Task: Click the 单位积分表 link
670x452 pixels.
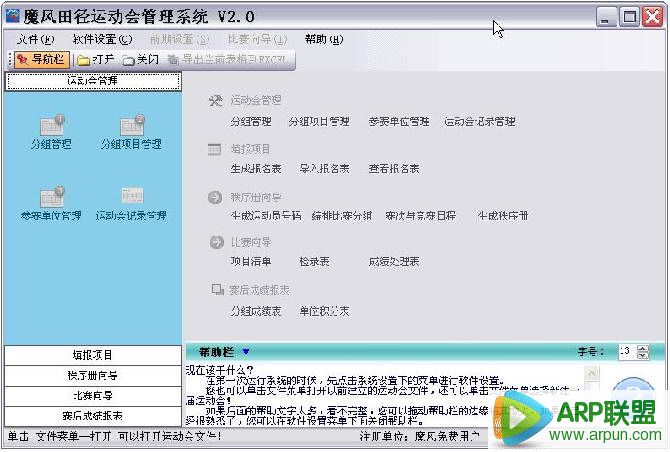Action: tap(324, 311)
